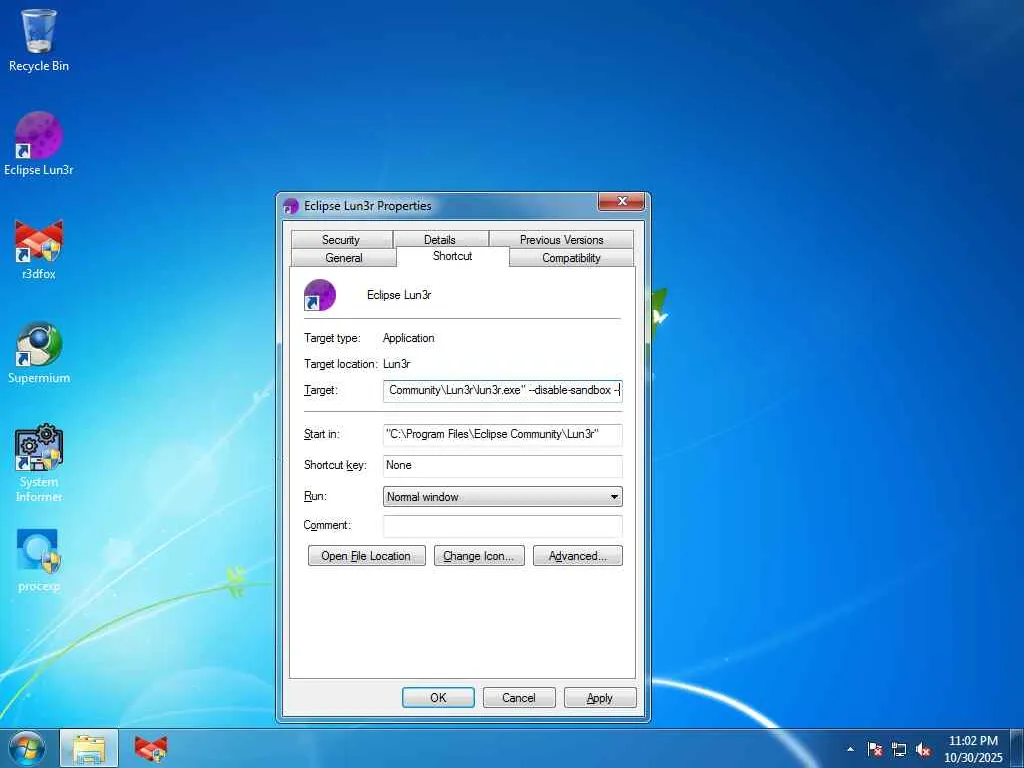Switch to the General tab
This screenshot has height=768, width=1024.
pyautogui.click(x=344, y=257)
